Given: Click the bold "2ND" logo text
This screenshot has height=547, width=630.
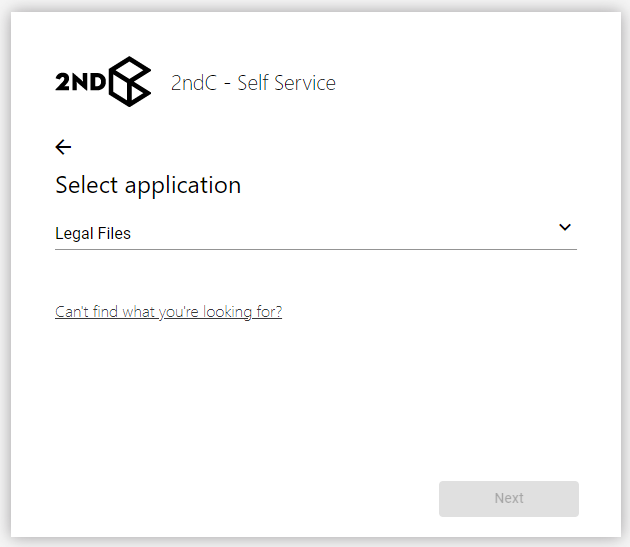Looking at the screenshot, I should 80,83.
